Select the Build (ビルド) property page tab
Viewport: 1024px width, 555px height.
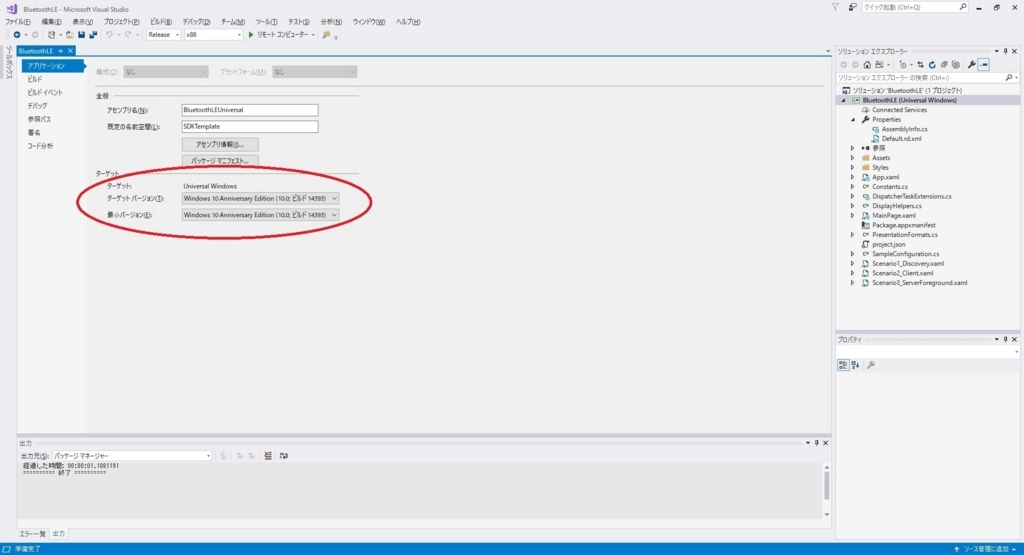tap(35, 79)
